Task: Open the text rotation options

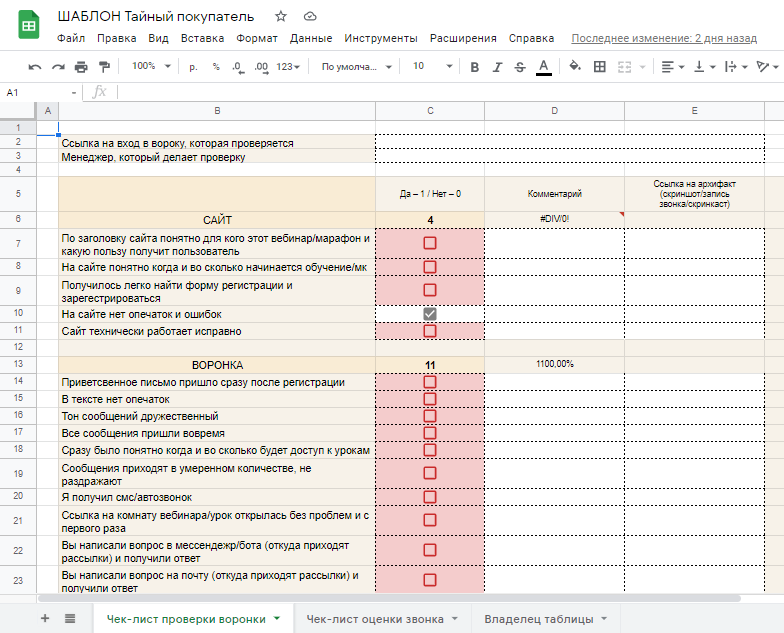Action: click(768, 66)
